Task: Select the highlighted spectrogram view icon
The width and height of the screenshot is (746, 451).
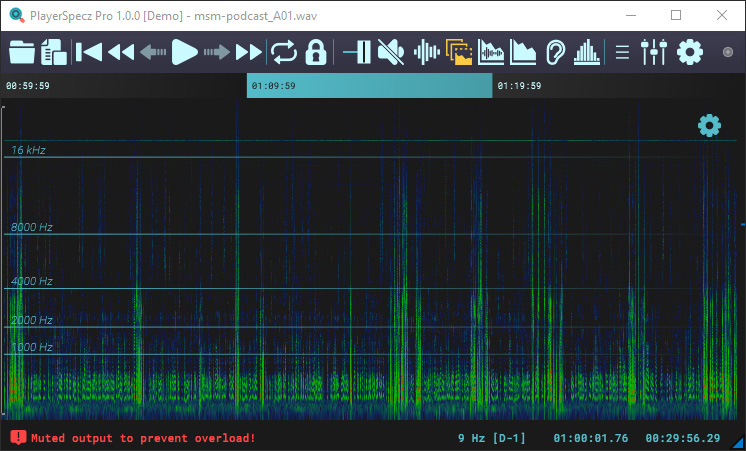Action: [459, 52]
